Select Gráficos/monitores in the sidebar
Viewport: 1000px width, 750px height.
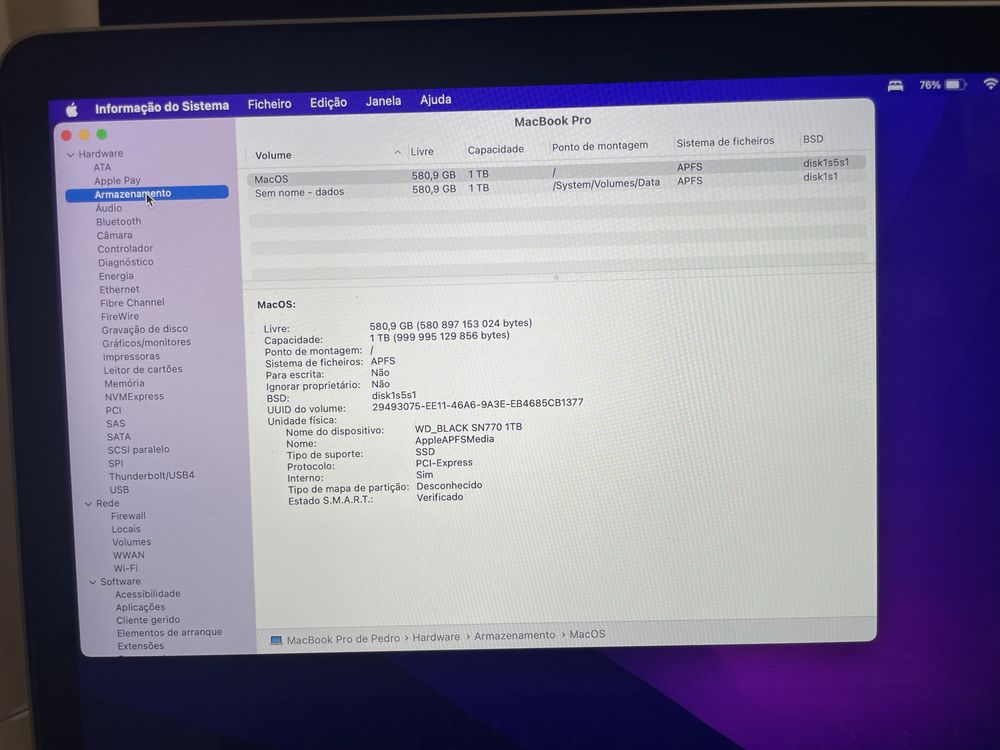[147, 342]
